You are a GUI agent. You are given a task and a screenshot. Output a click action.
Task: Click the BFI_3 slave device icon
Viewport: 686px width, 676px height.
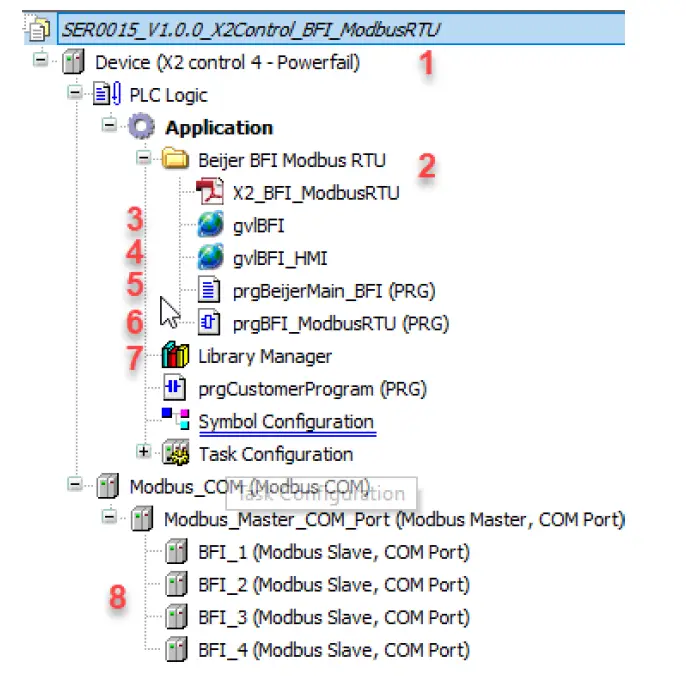(176, 616)
